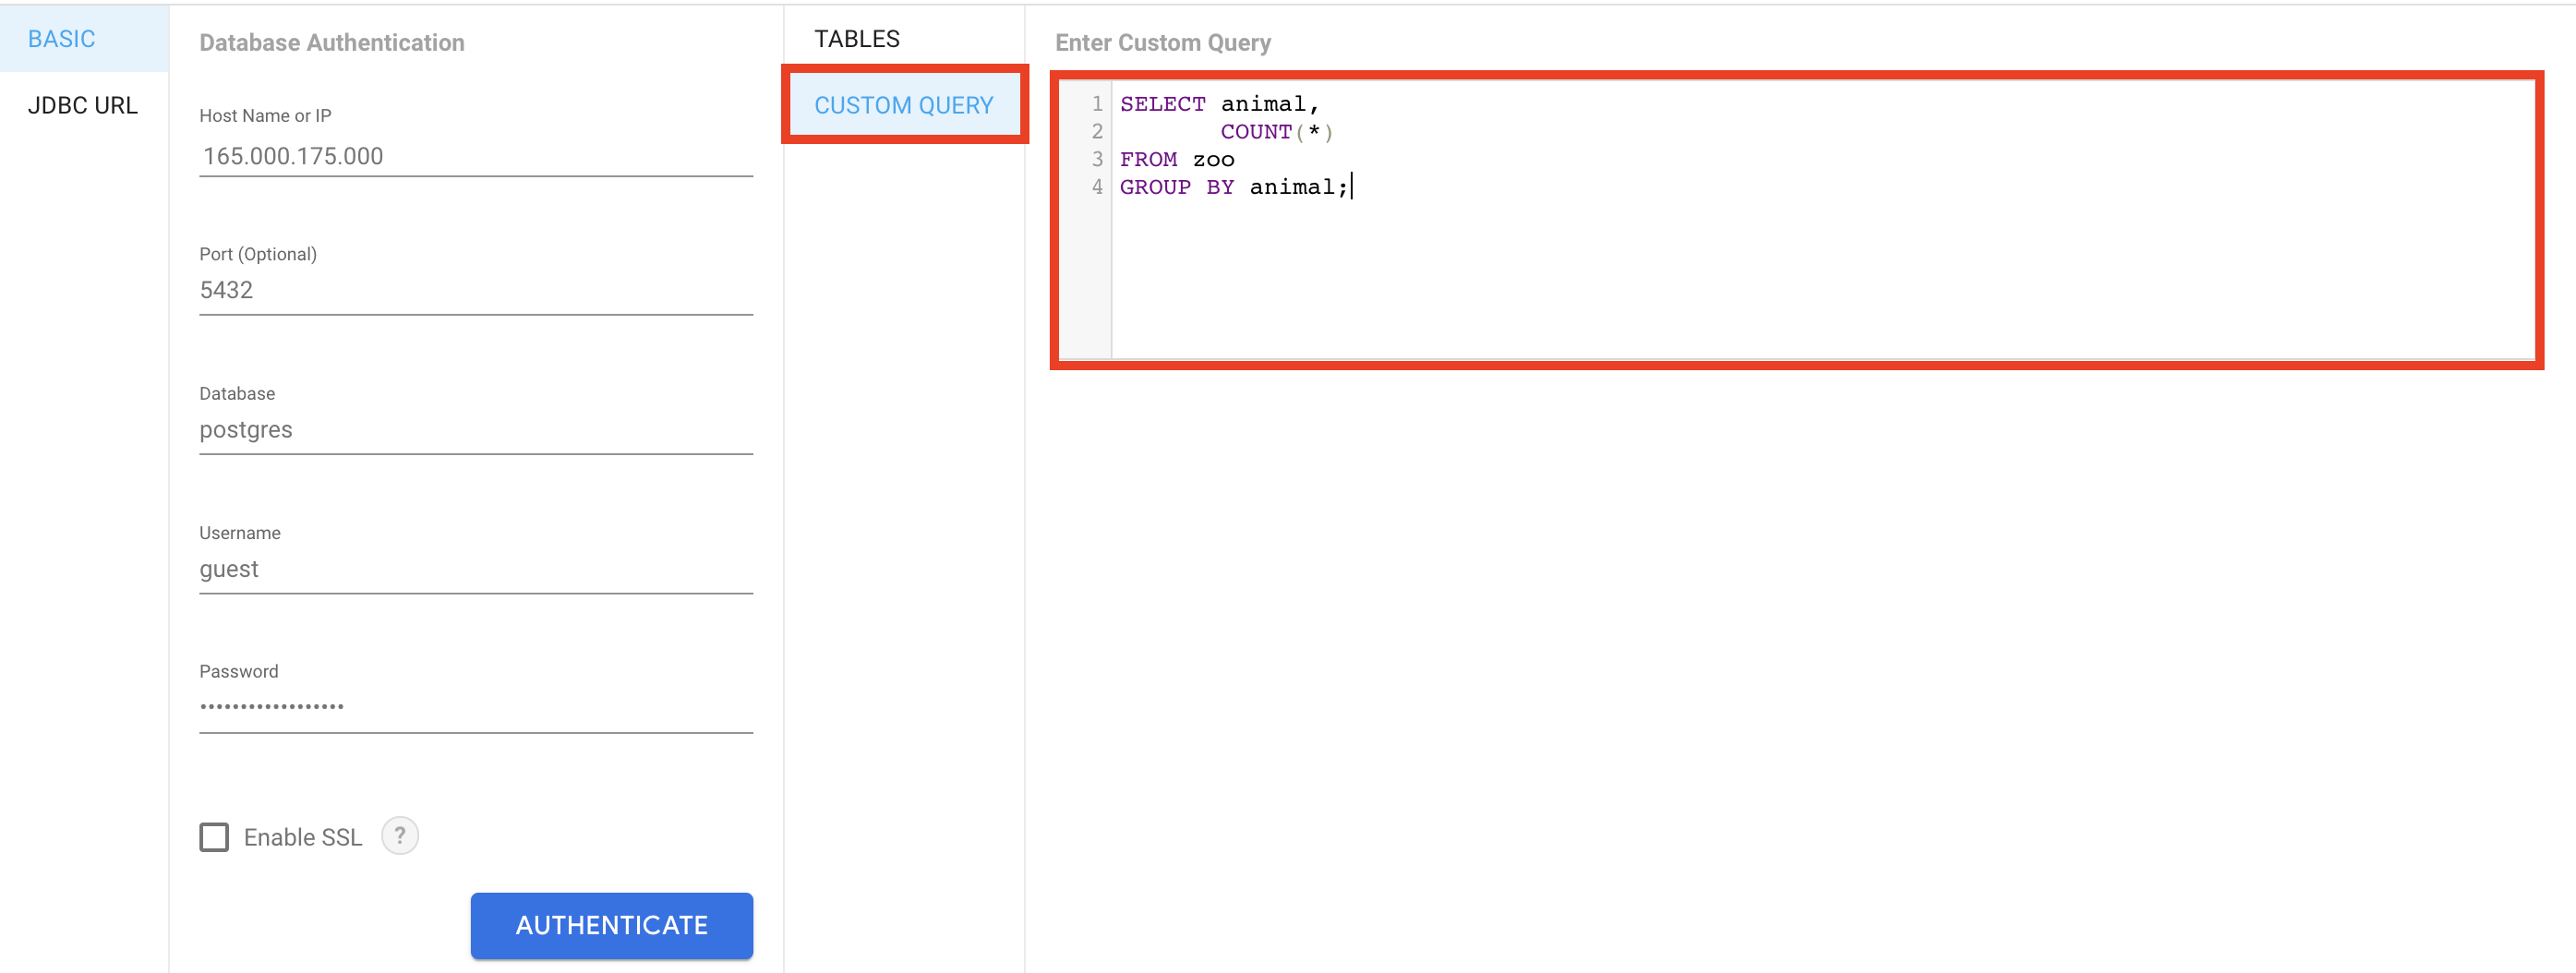Open the TABLES tab
The image size is (2576, 973).
[856, 39]
